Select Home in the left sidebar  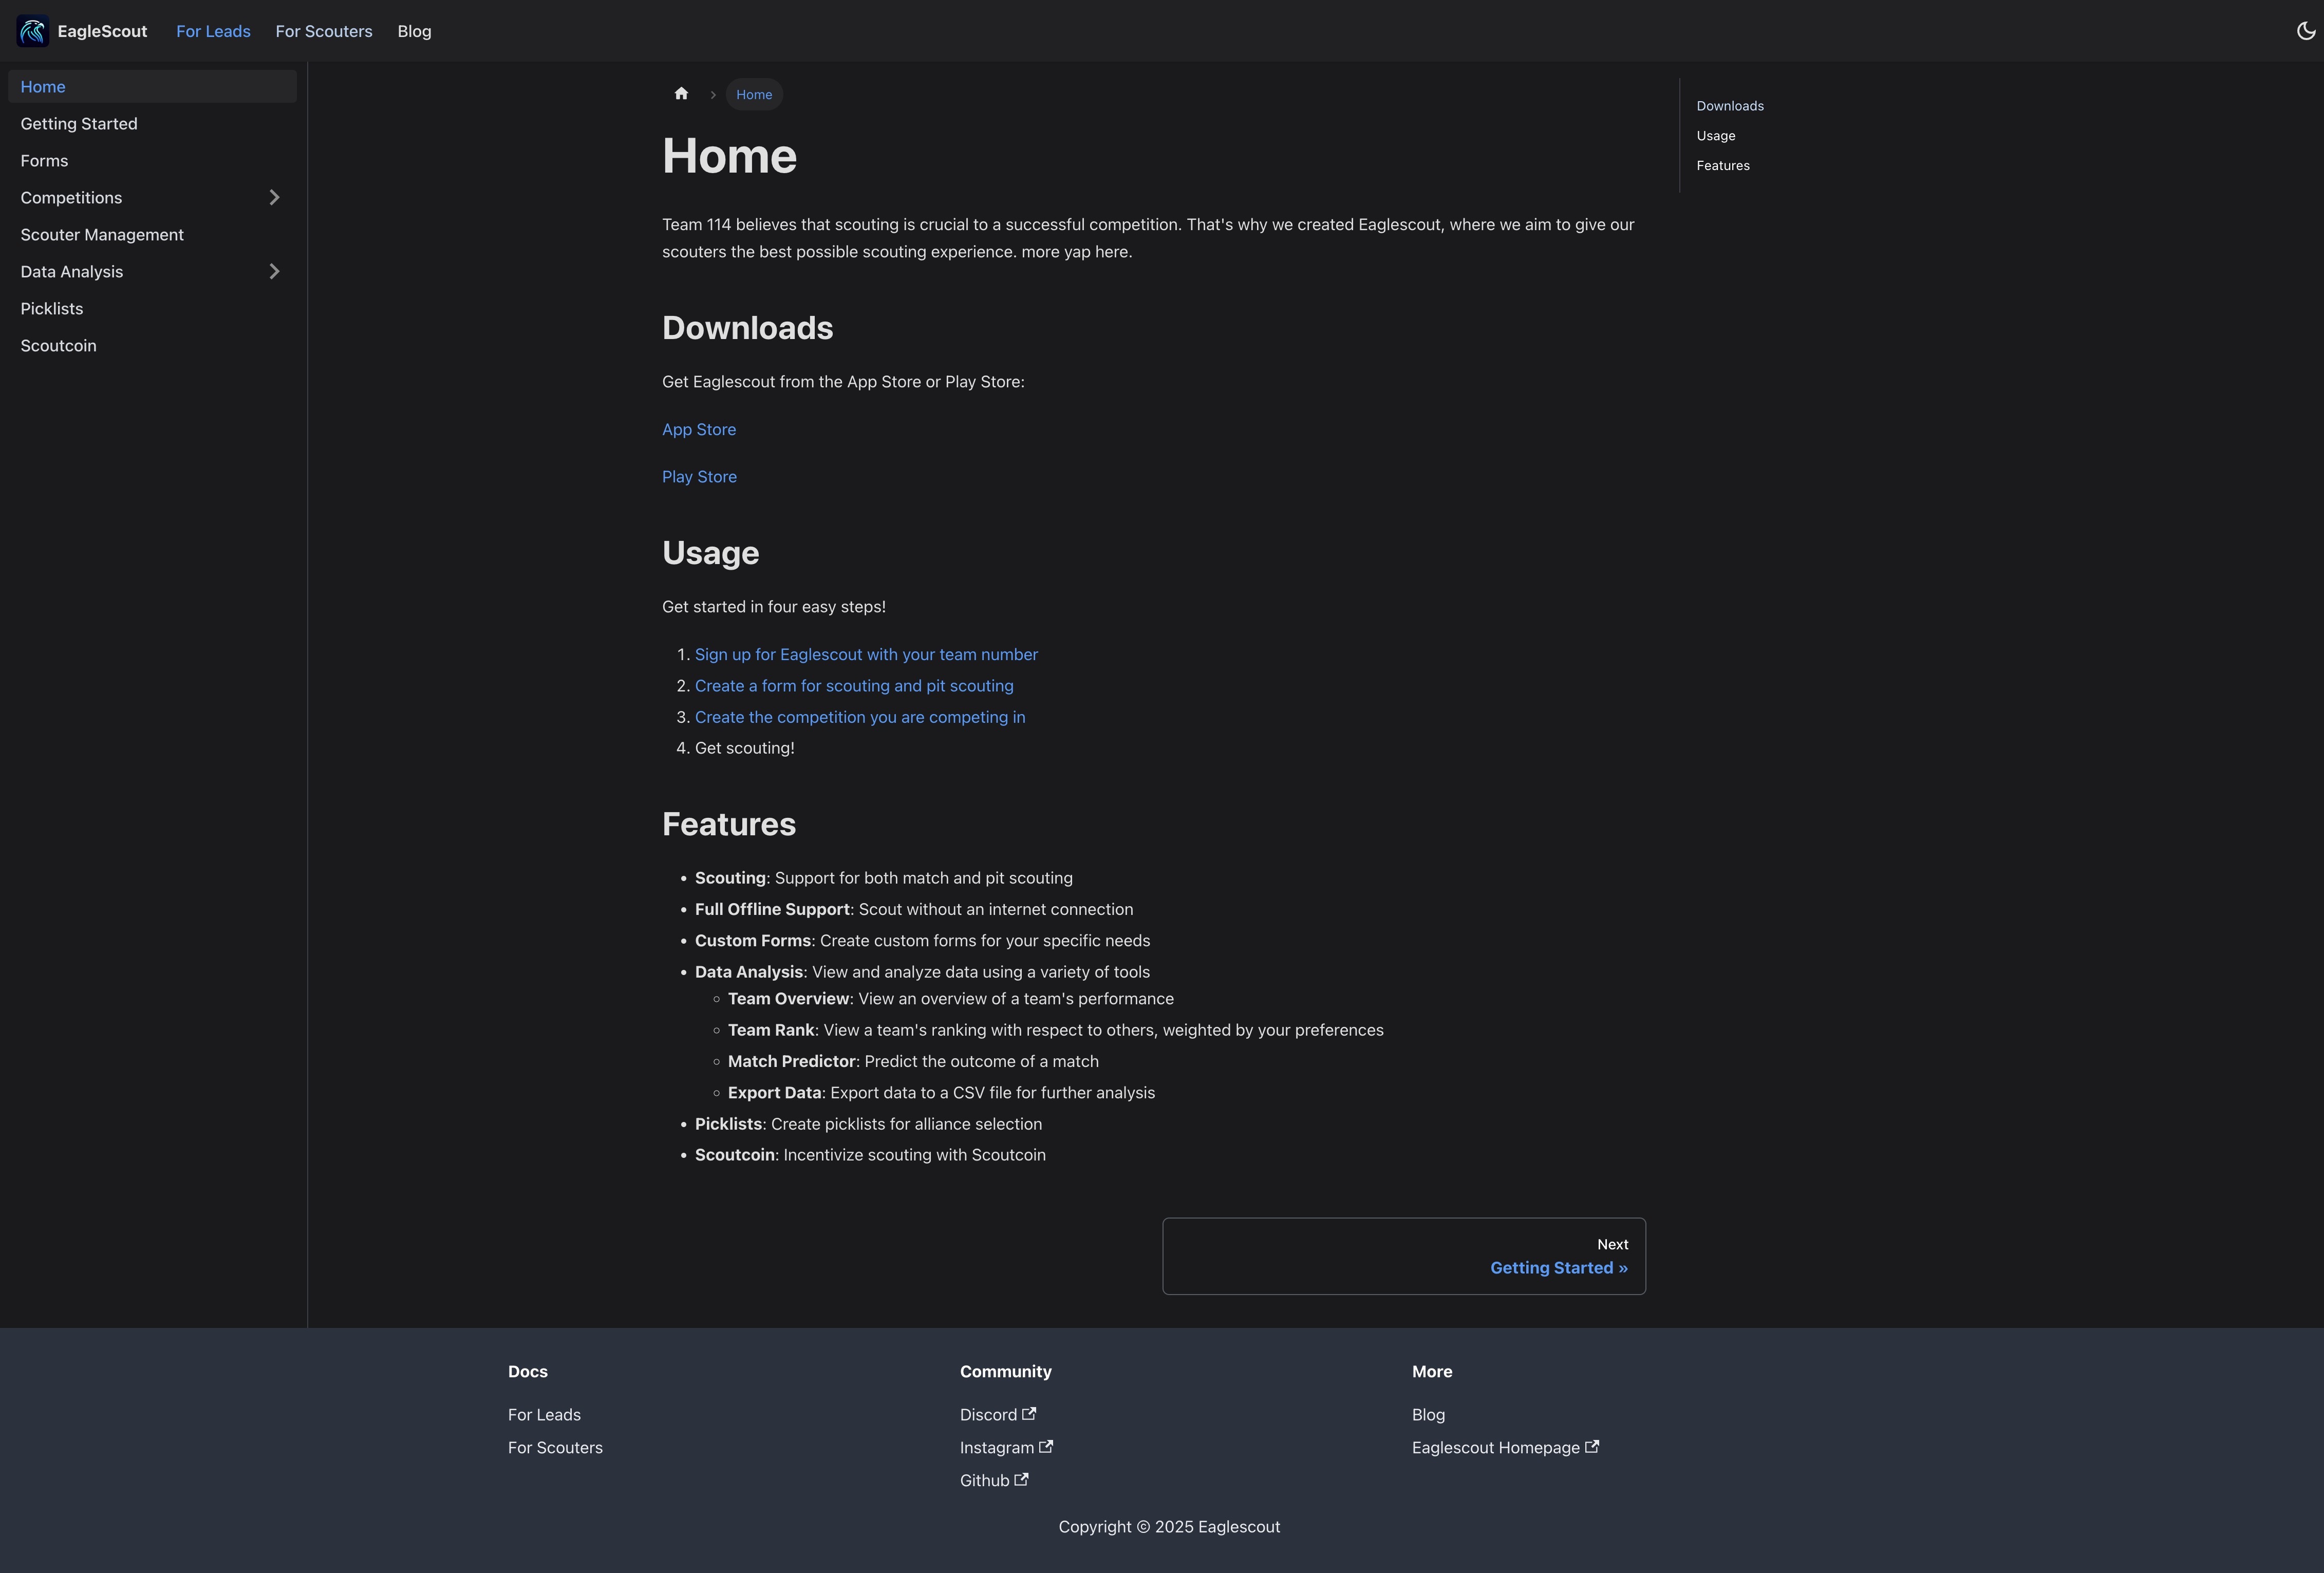coord(43,86)
